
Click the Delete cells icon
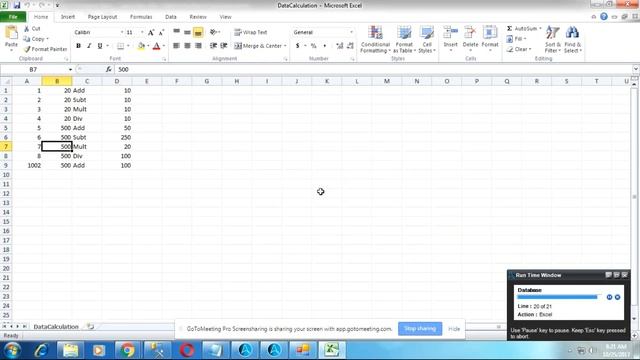470,33
